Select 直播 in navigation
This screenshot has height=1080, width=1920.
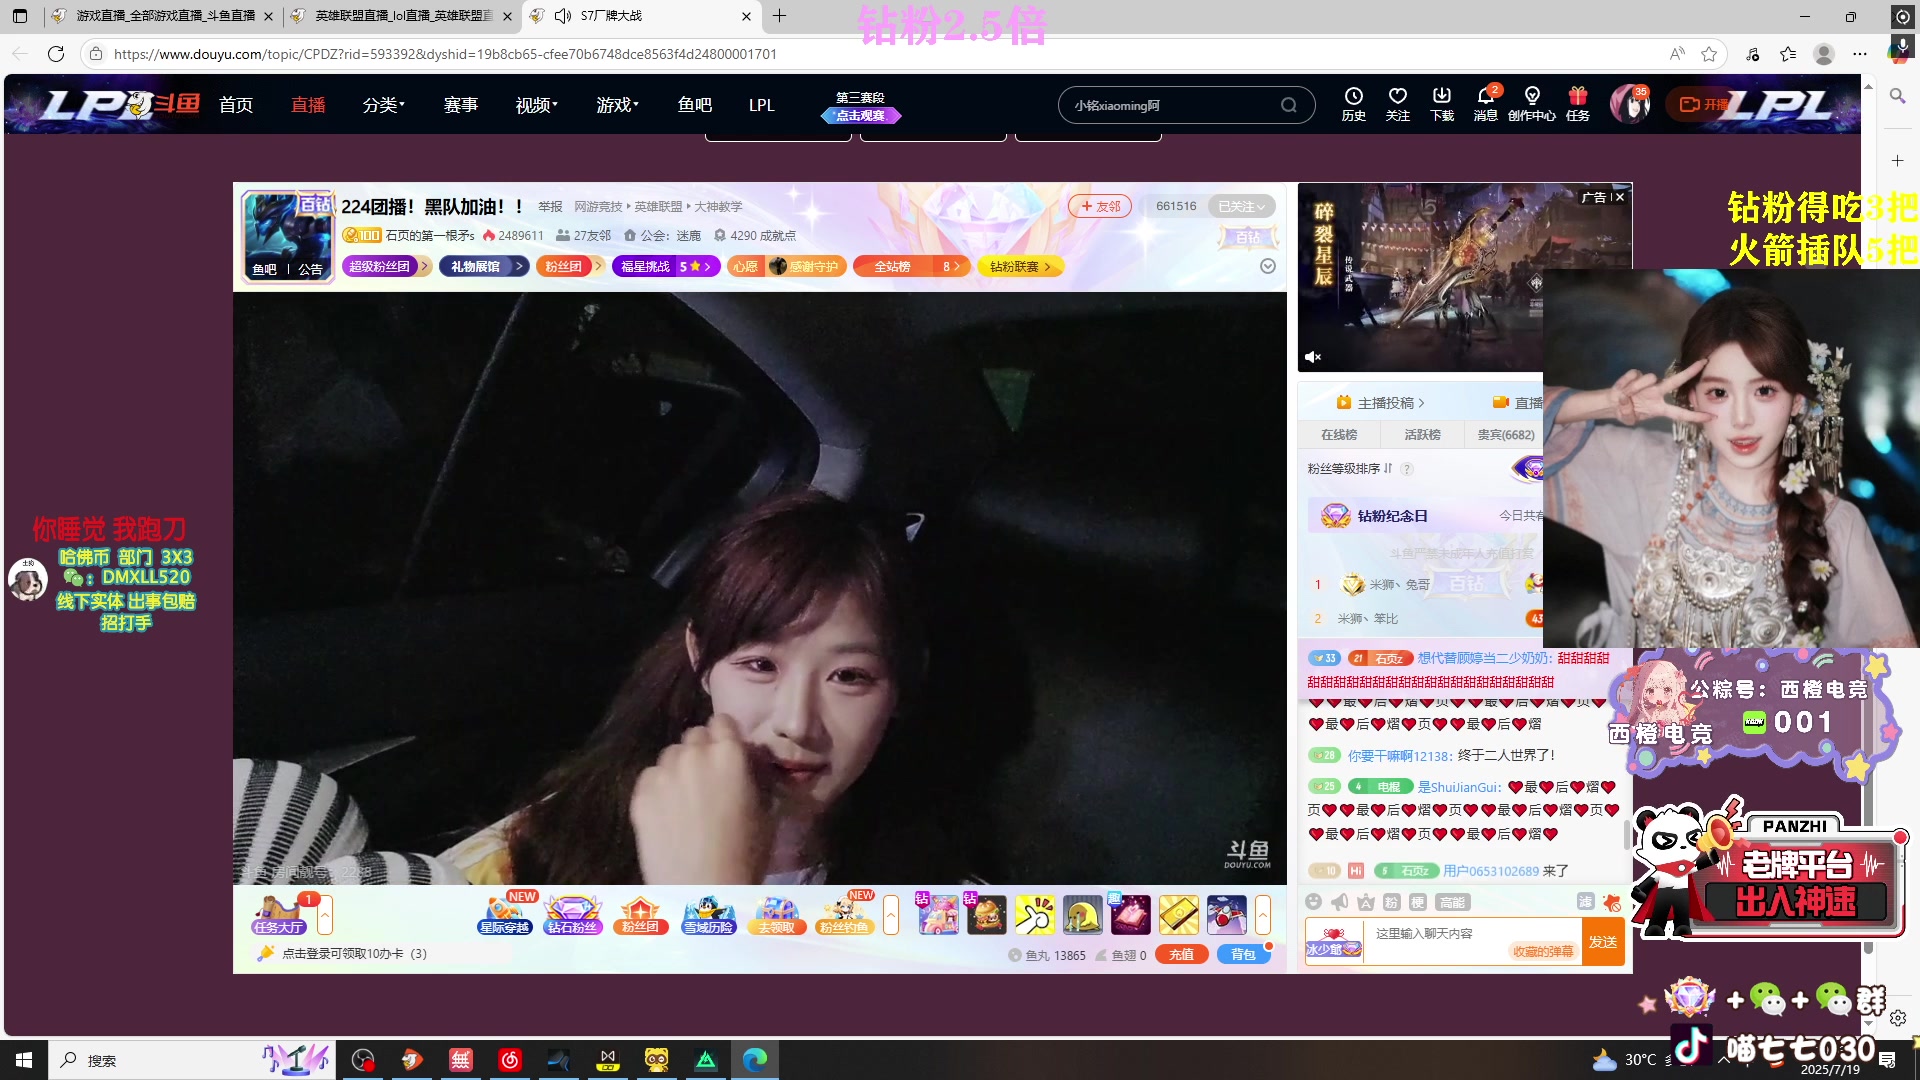(x=308, y=105)
